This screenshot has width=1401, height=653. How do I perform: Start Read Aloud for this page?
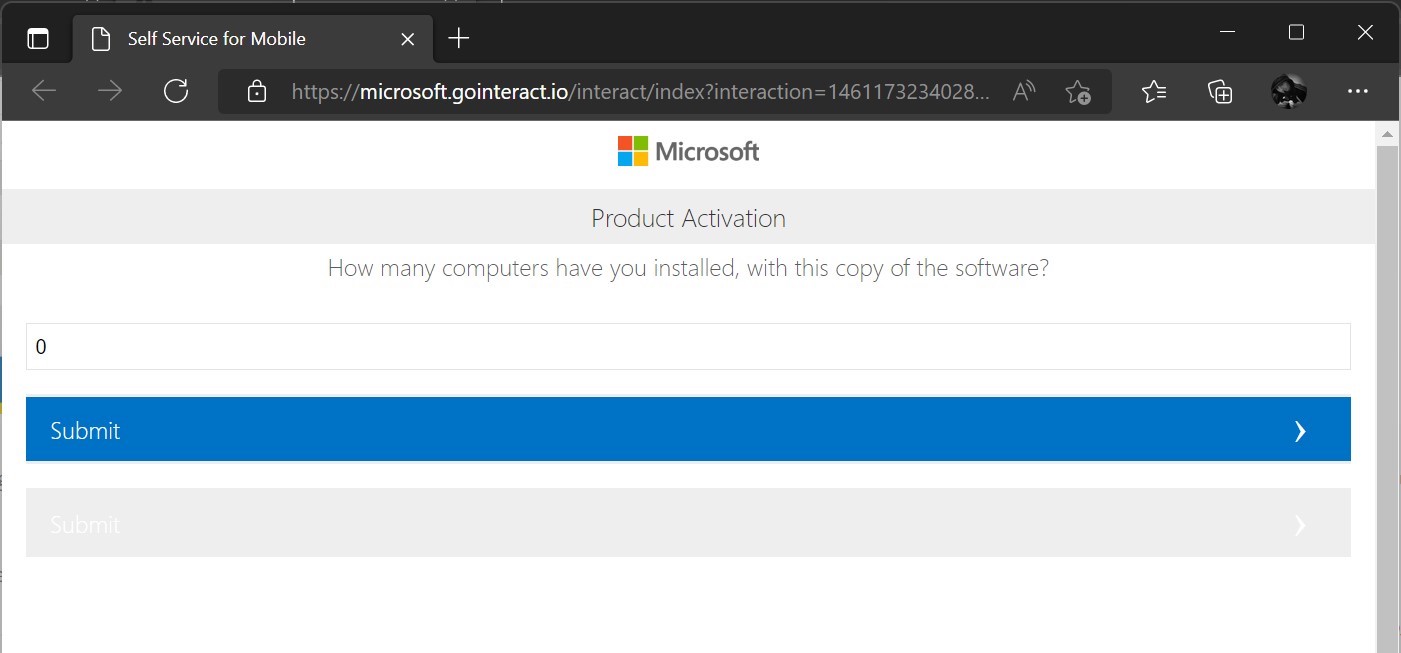[1023, 92]
